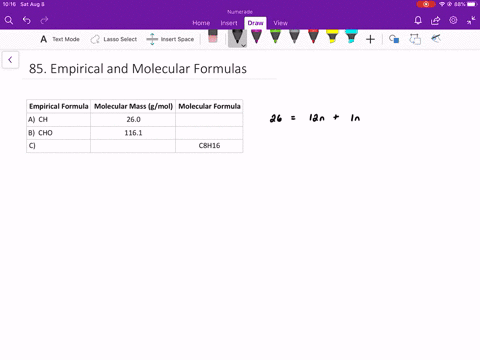Add a new pen with the plus
The height and width of the screenshot is (360, 480).
(x=370, y=39)
